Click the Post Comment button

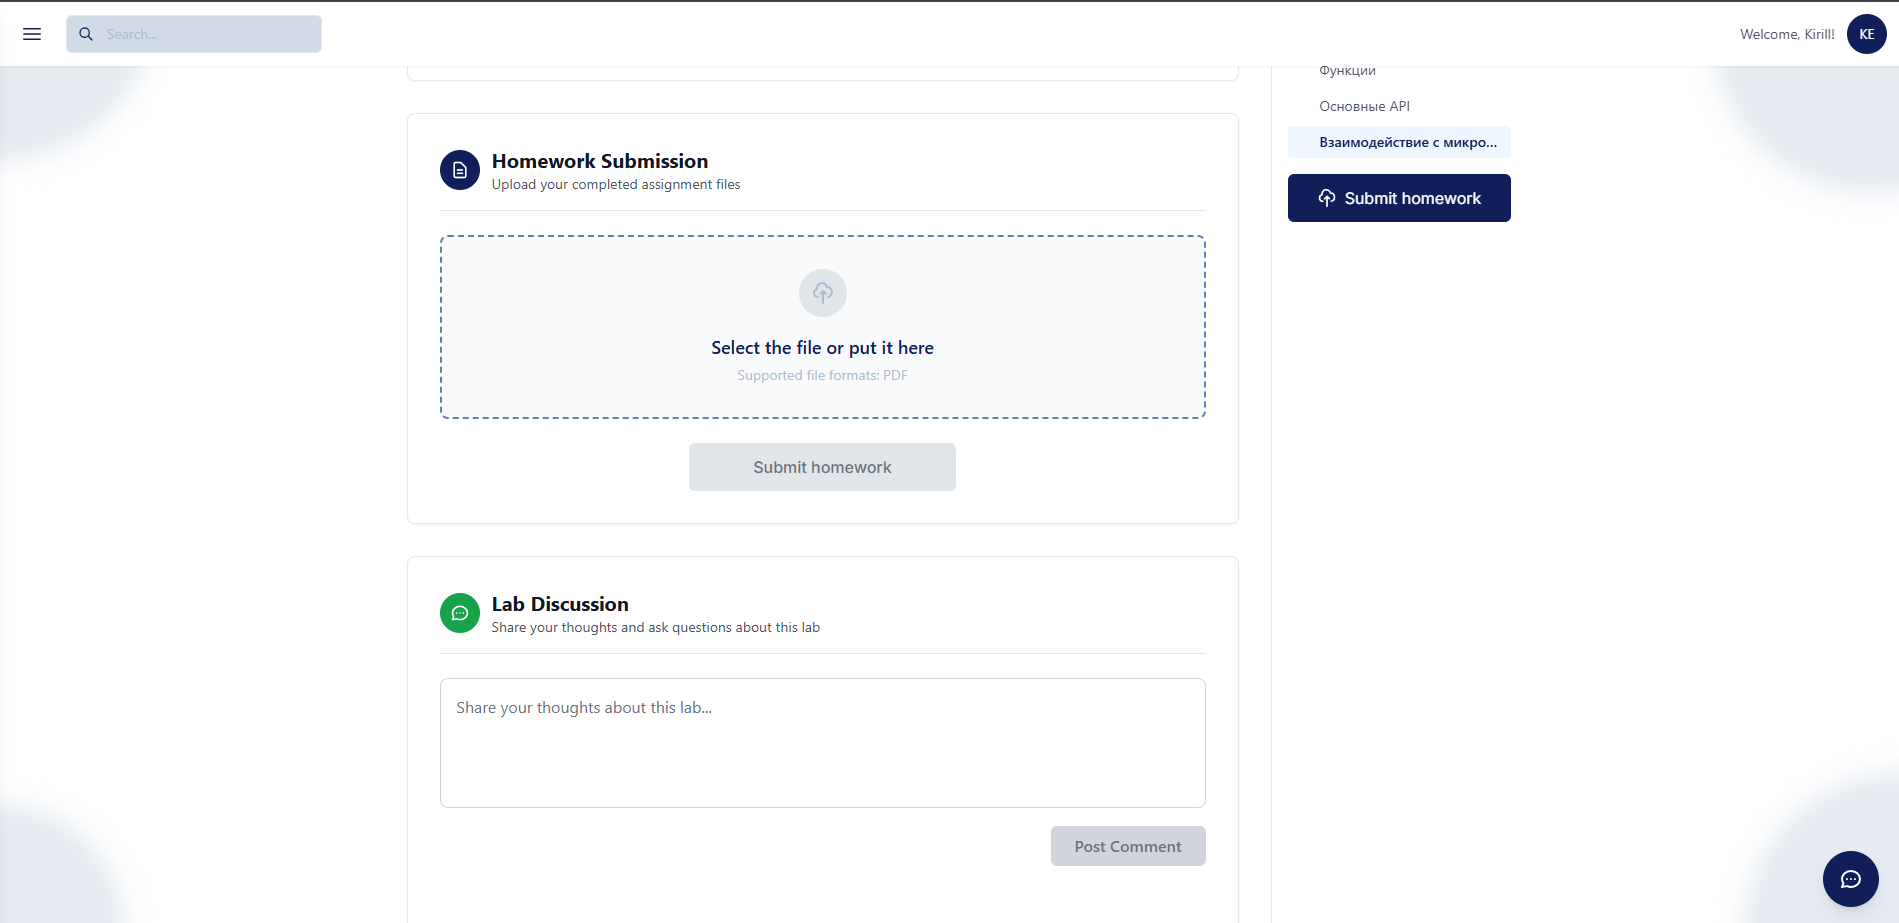click(x=1128, y=846)
